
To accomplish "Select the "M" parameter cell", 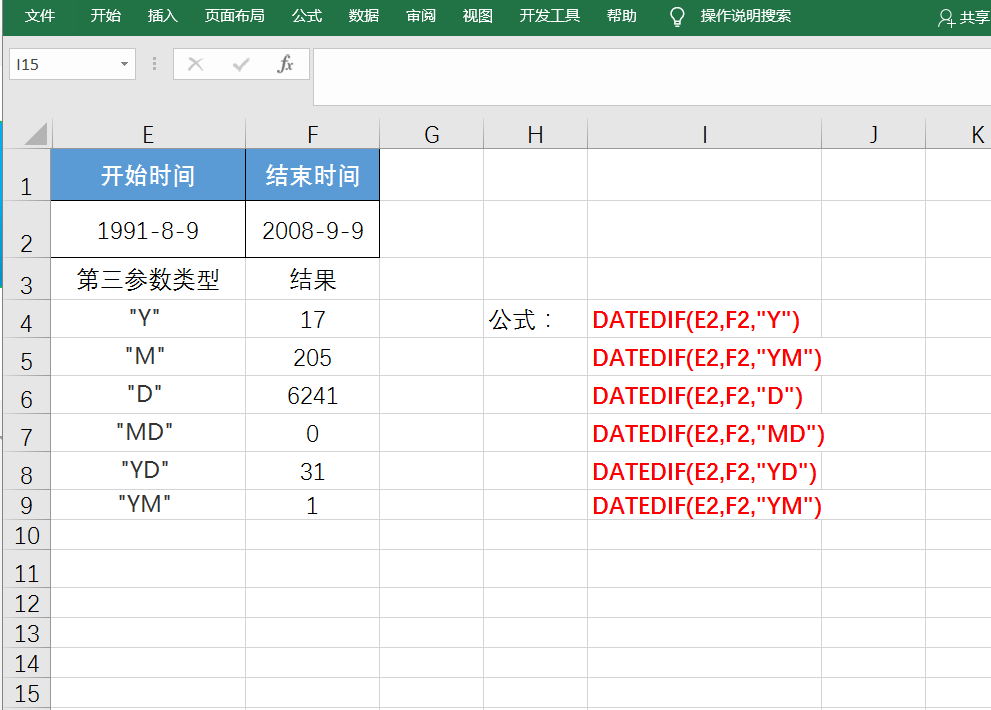I will click(148, 357).
